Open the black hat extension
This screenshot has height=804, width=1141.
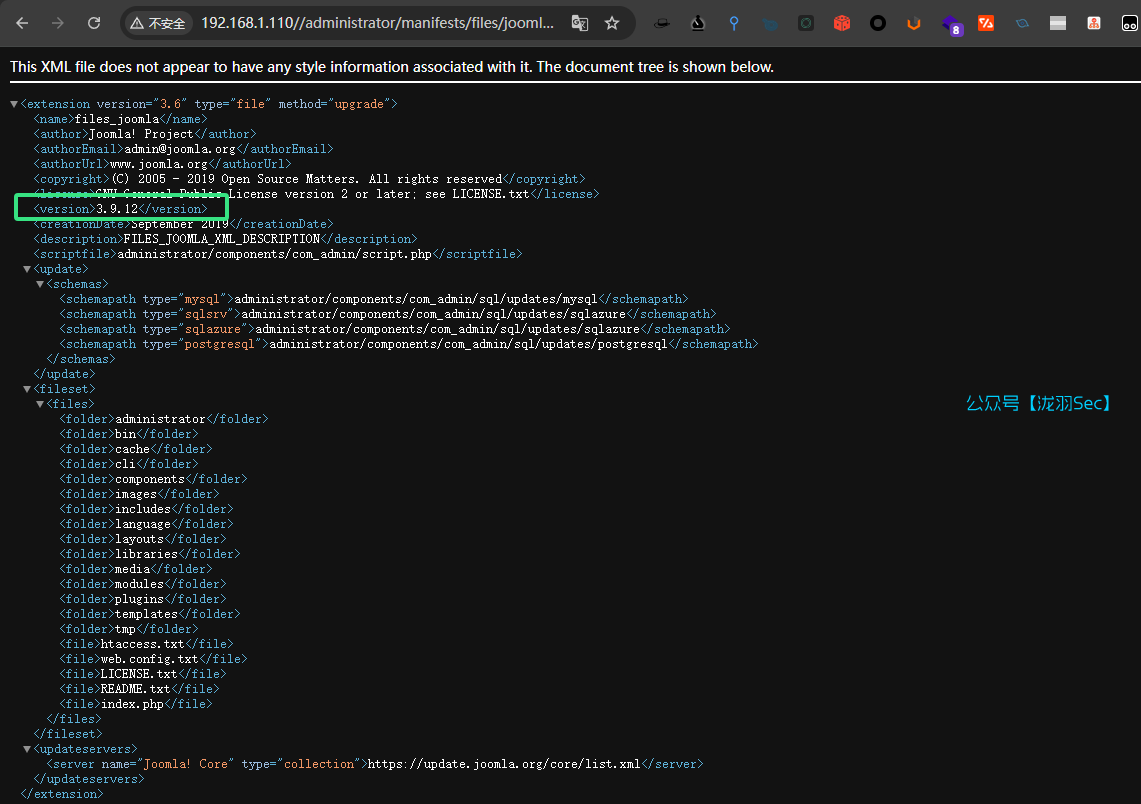click(661, 23)
